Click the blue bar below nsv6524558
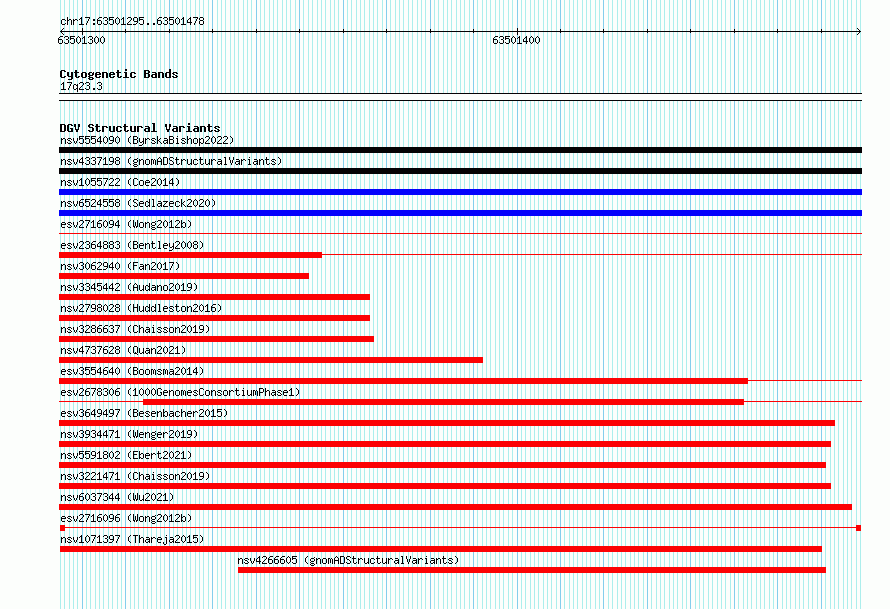The width and height of the screenshot is (890, 609). pos(460,213)
